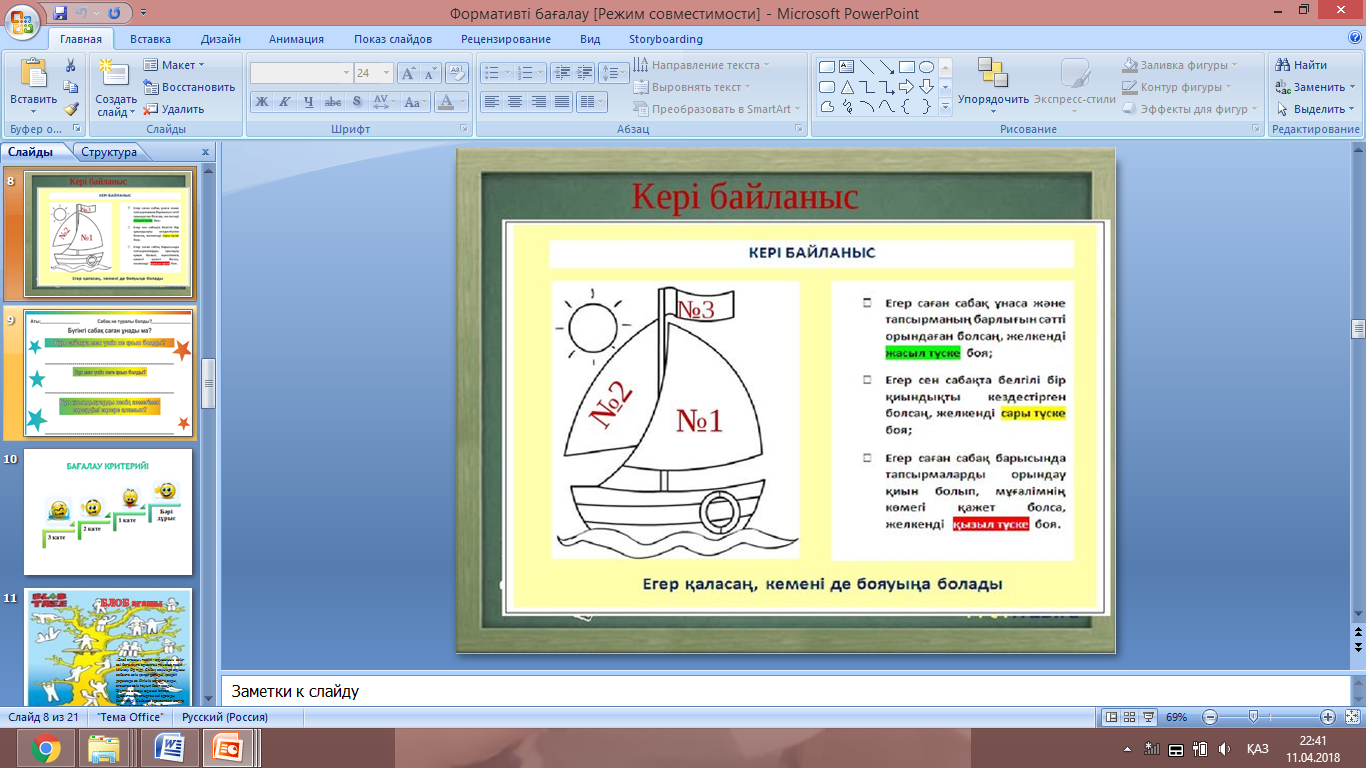
Task: Click the Clear Formatting eraser icon
Action: pyautogui.click(x=457, y=73)
